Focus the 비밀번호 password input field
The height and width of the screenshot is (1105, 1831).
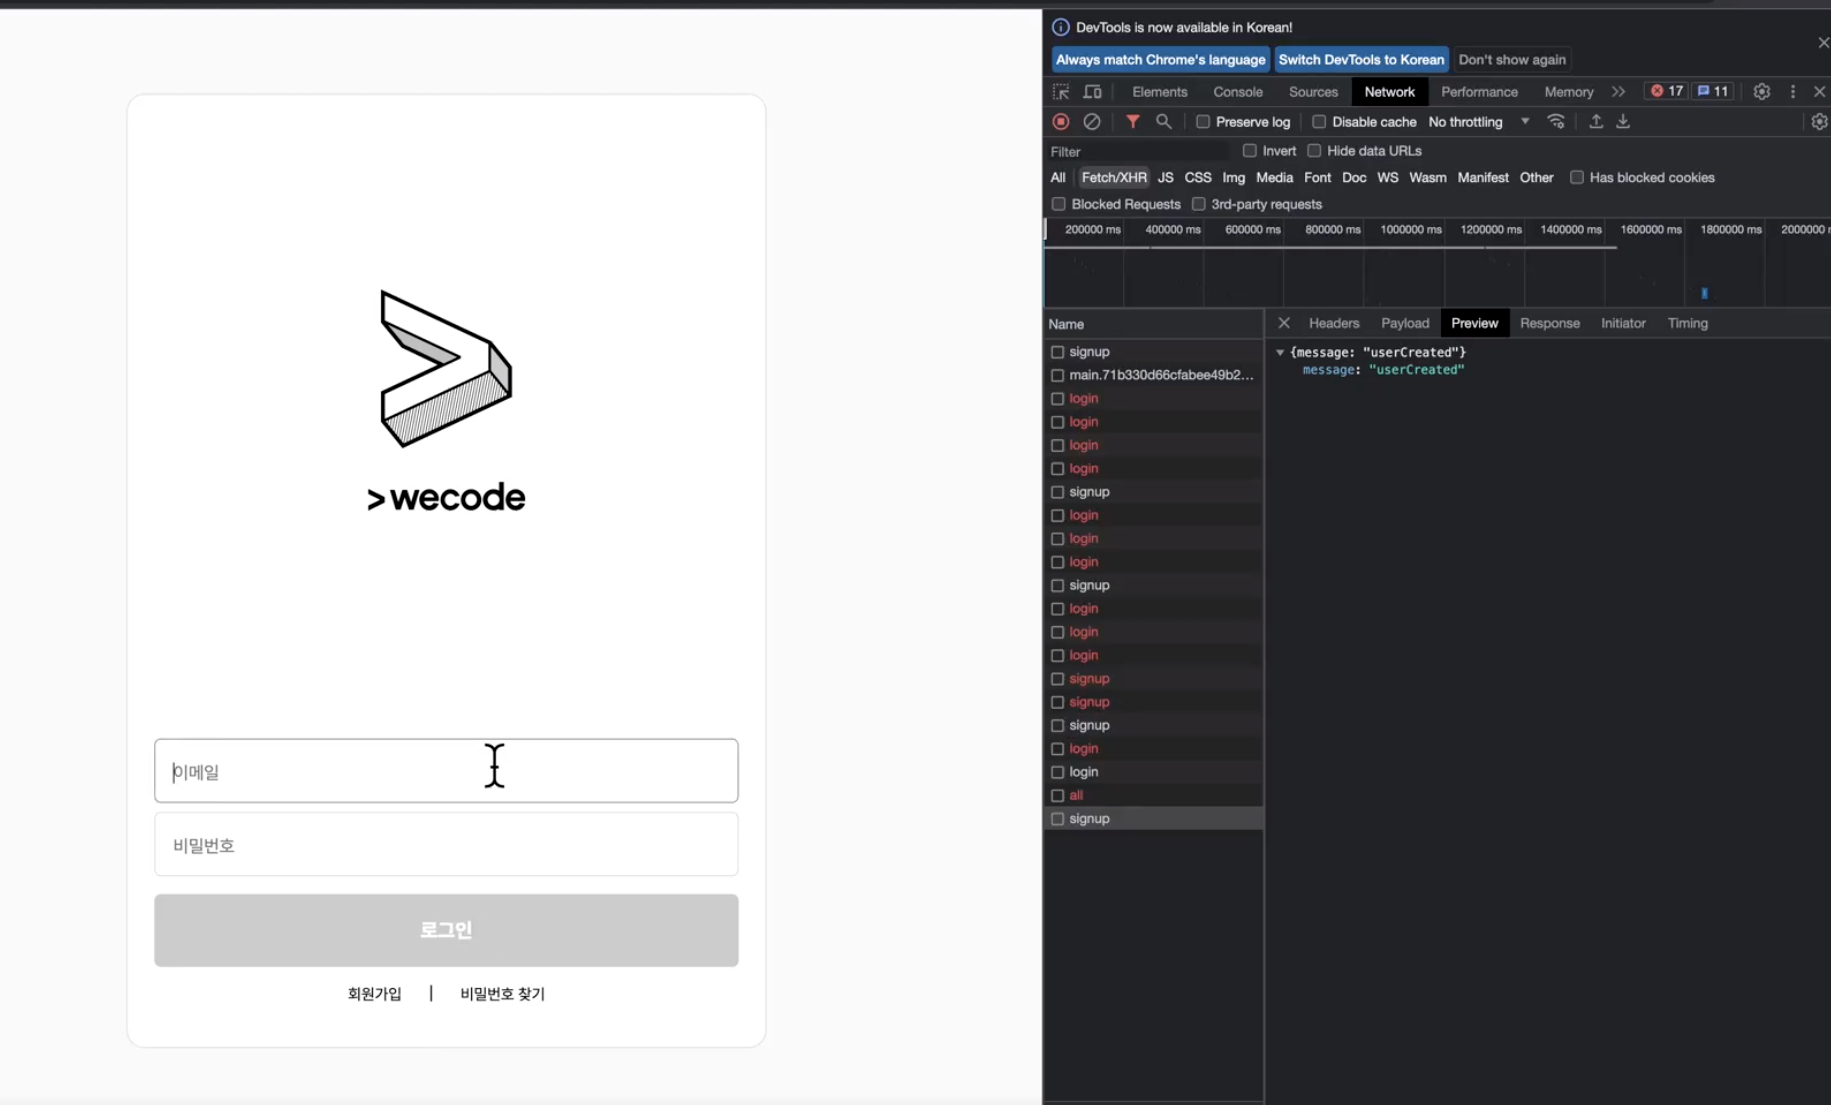click(446, 845)
